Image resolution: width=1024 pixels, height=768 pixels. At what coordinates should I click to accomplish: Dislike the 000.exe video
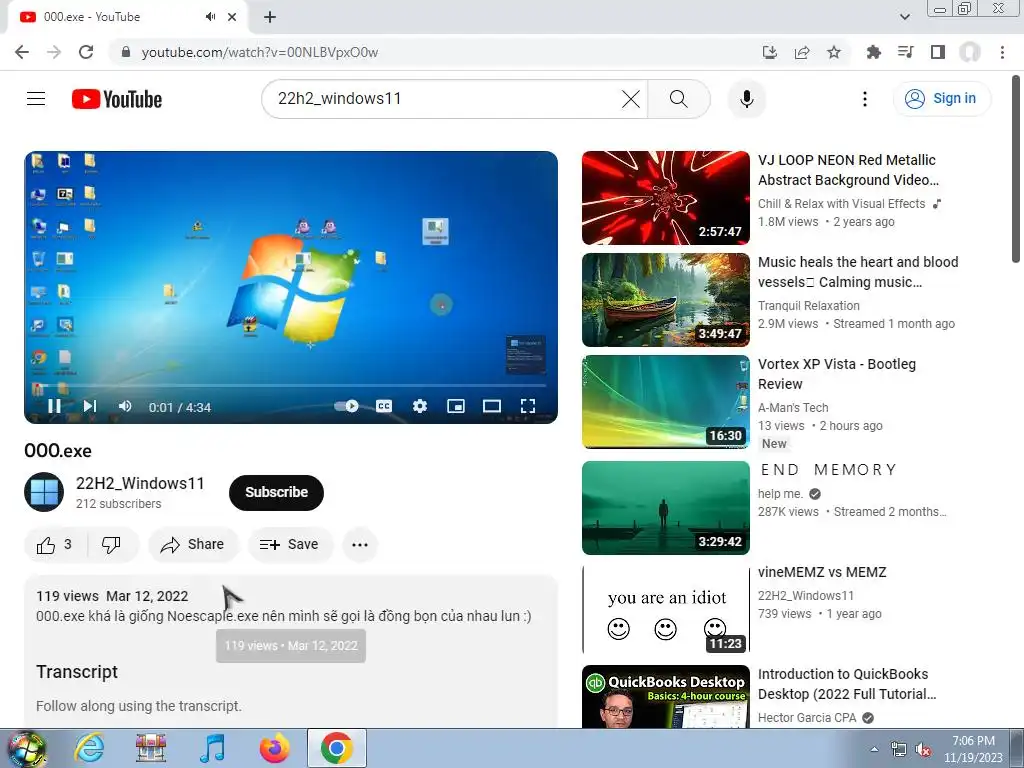[x=112, y=545]
